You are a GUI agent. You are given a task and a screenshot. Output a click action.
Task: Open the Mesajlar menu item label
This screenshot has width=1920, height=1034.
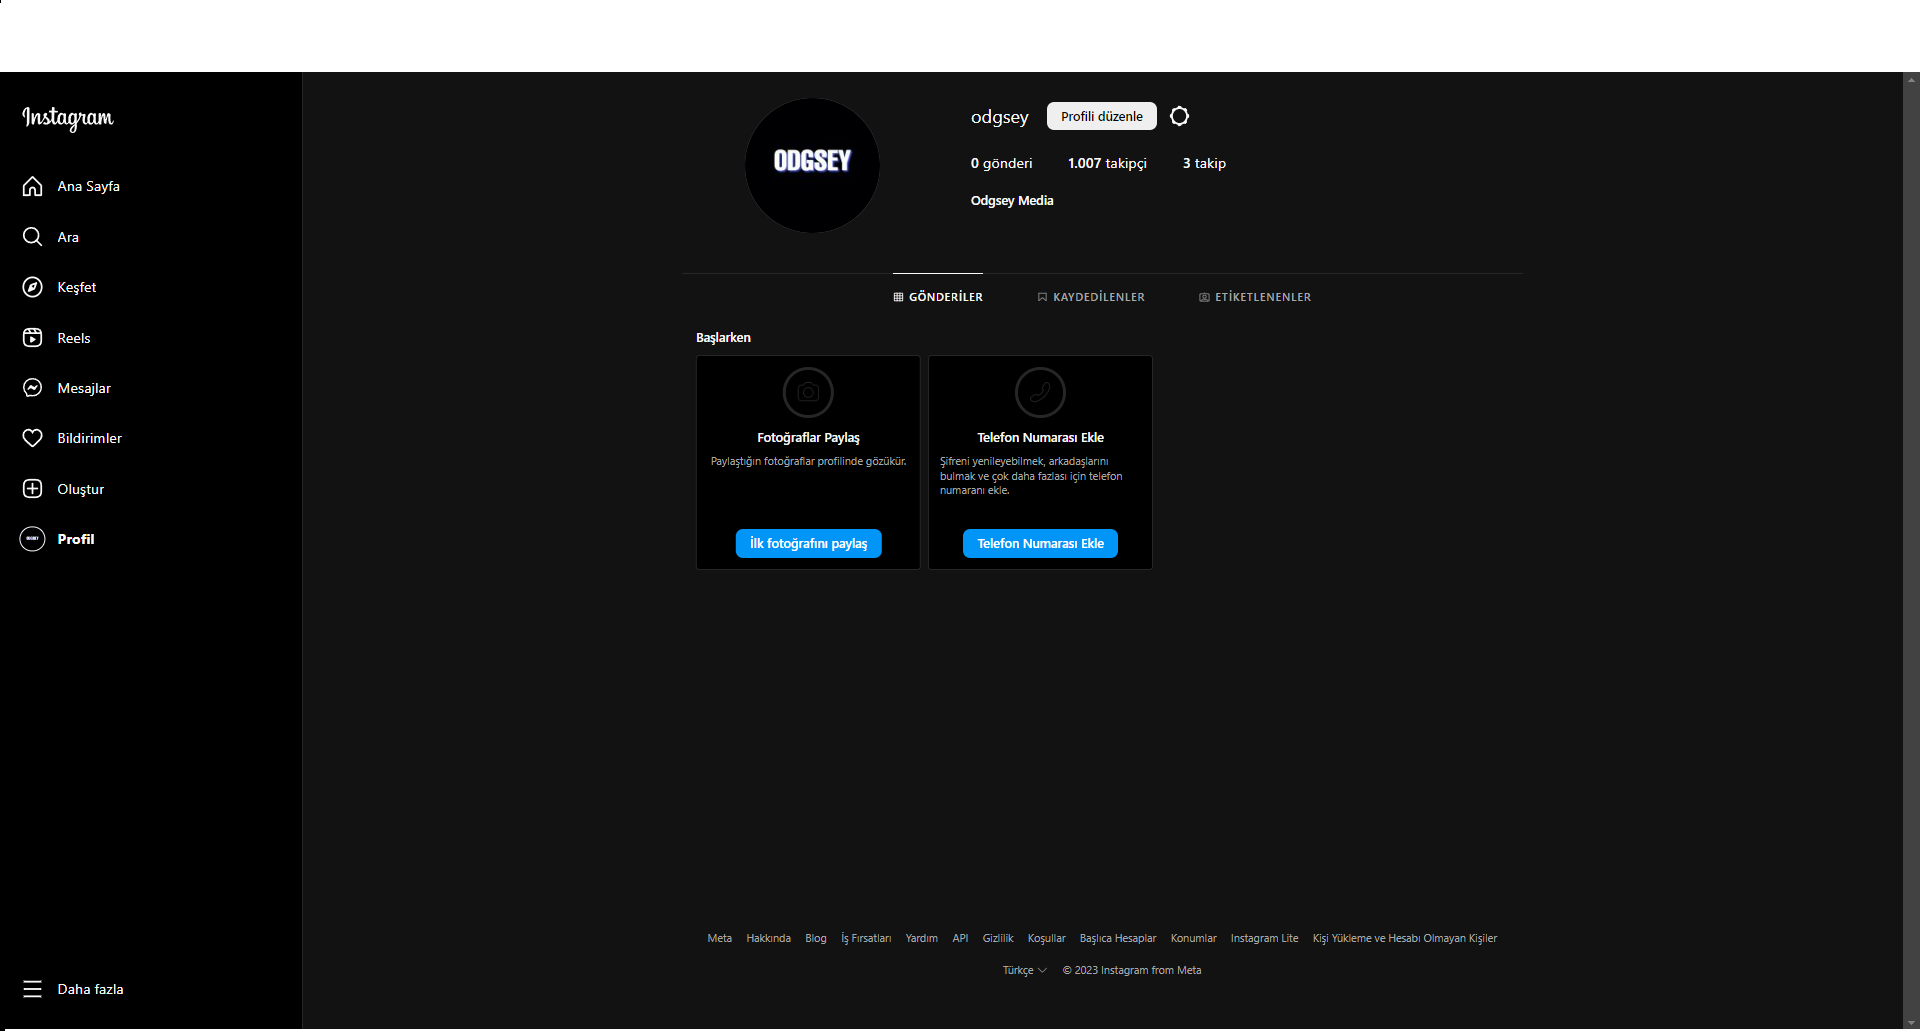click(84, 388)
